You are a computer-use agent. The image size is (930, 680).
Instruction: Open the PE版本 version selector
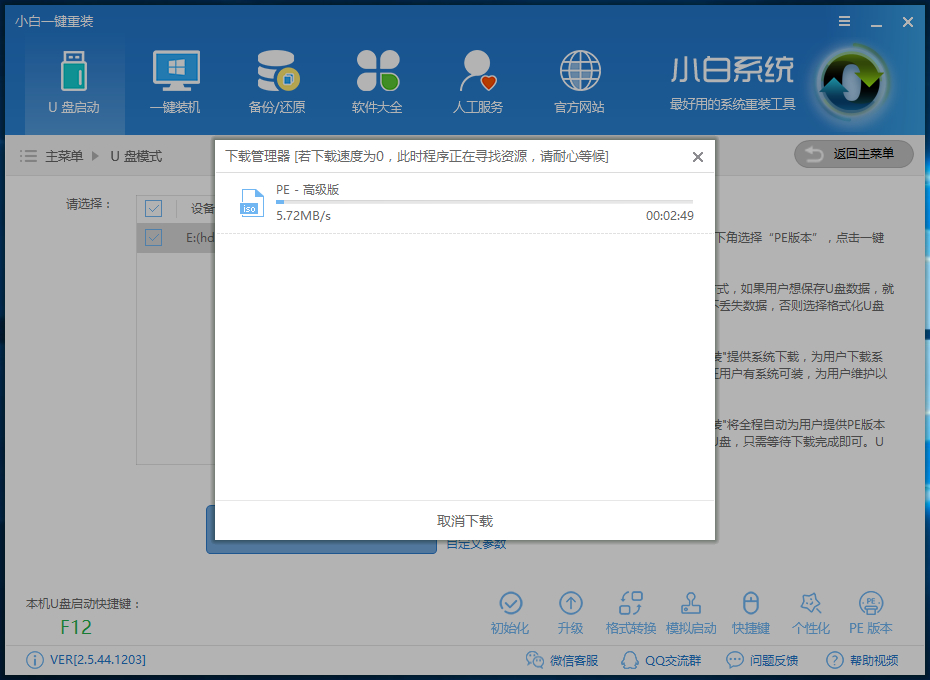[x=871, y=610]
